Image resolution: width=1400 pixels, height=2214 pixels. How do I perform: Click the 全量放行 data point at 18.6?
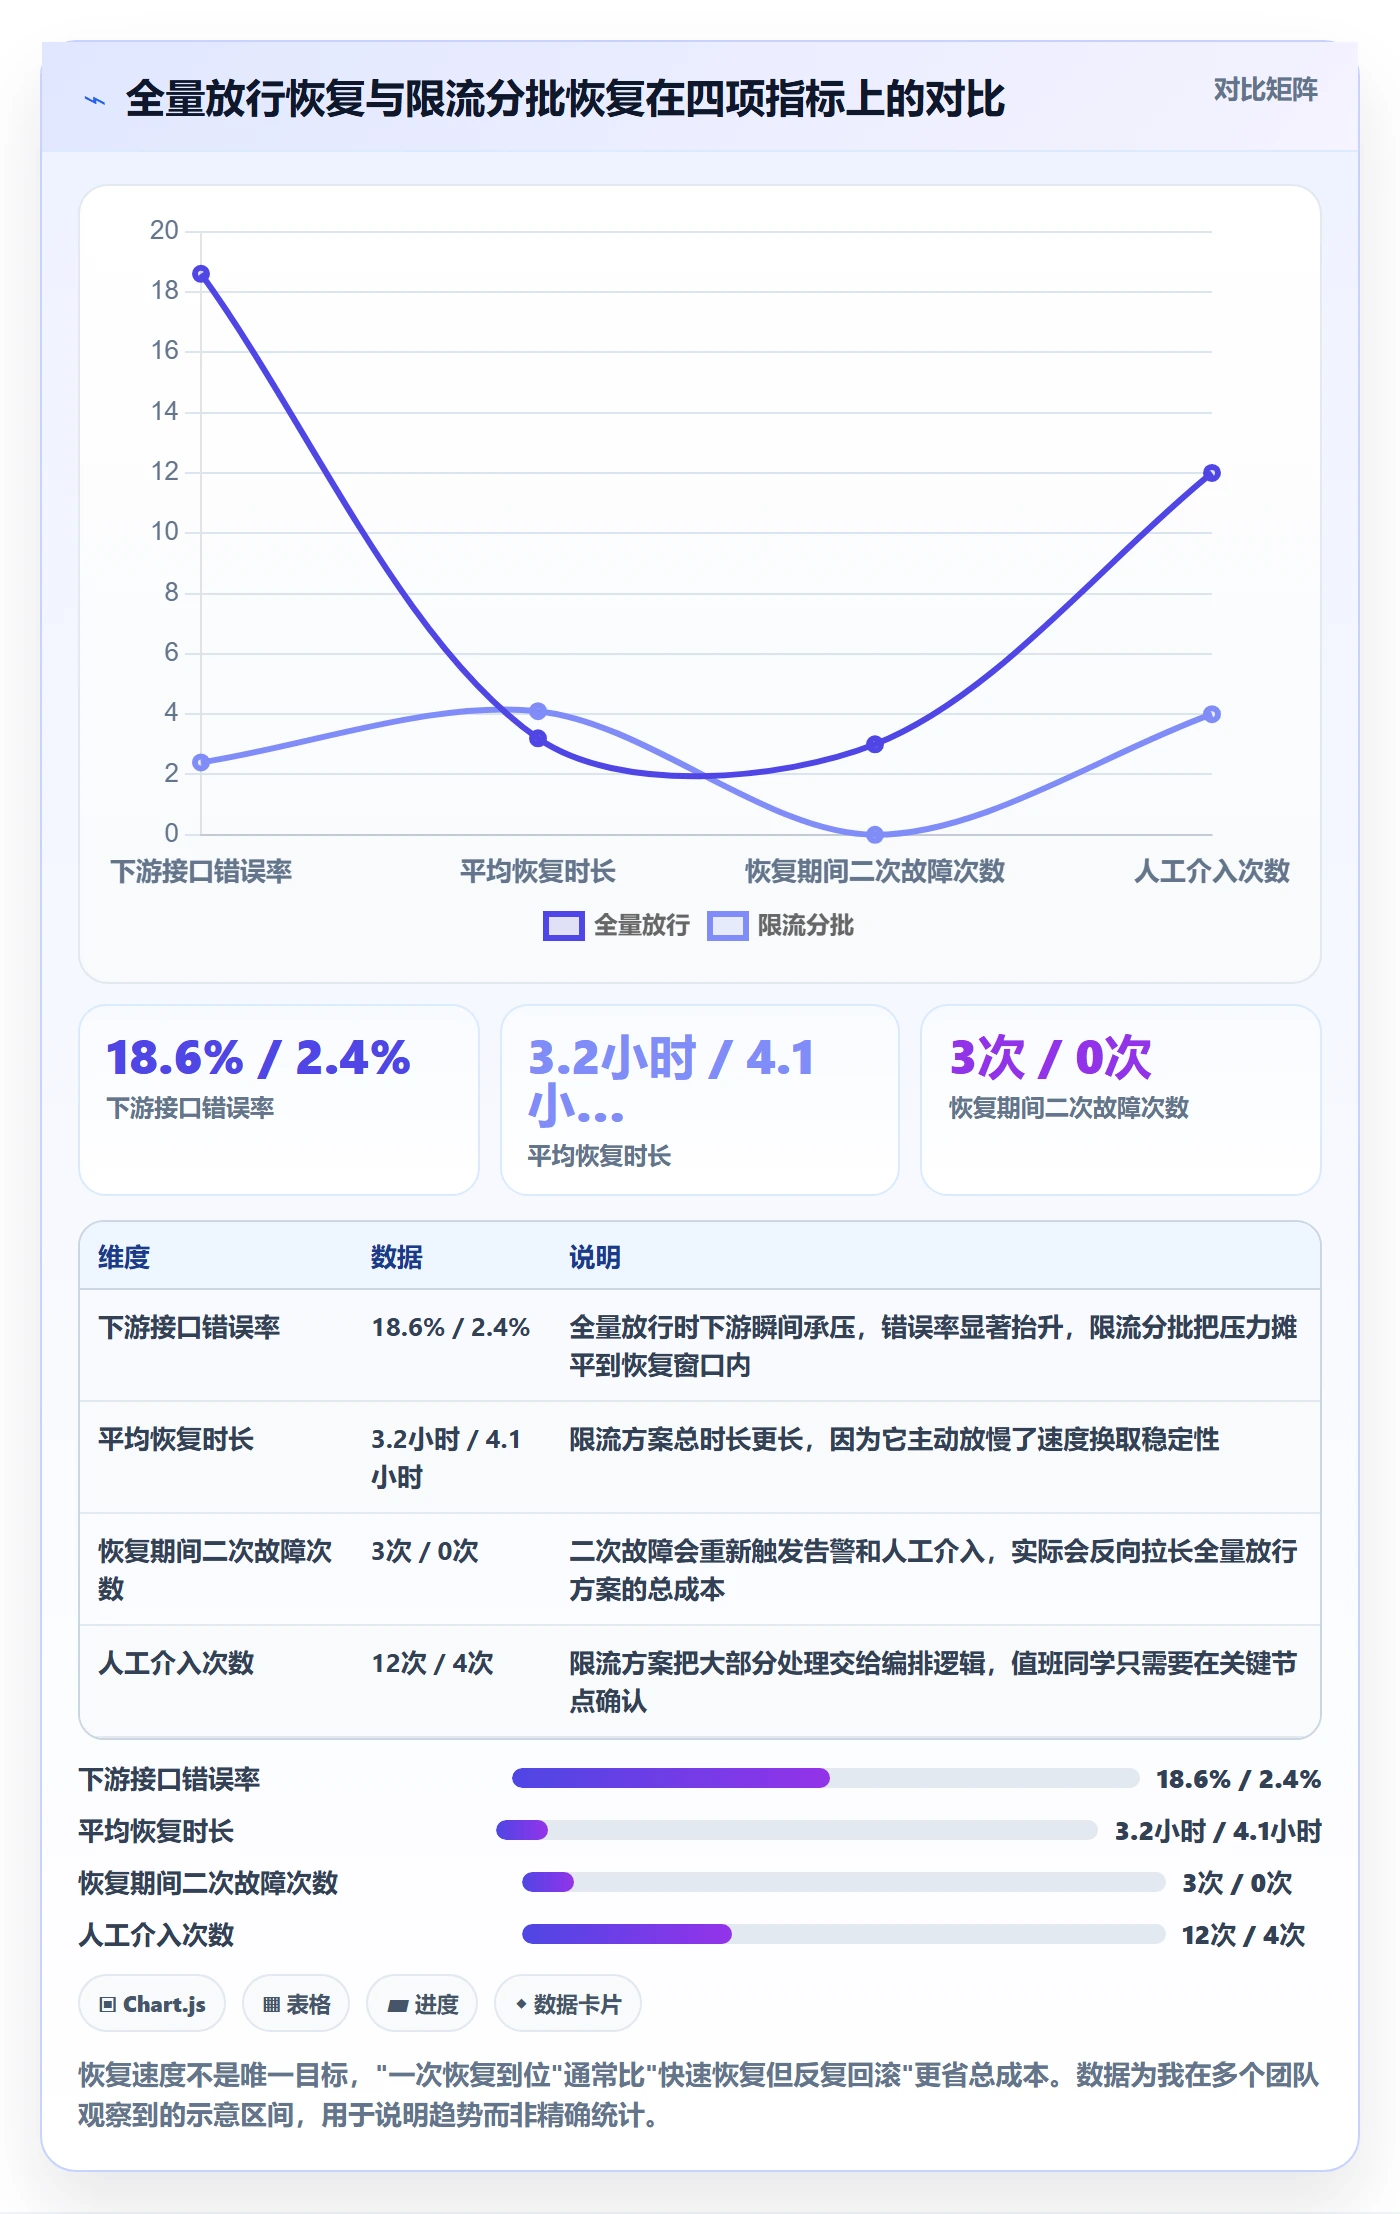(x=201, y=274)
